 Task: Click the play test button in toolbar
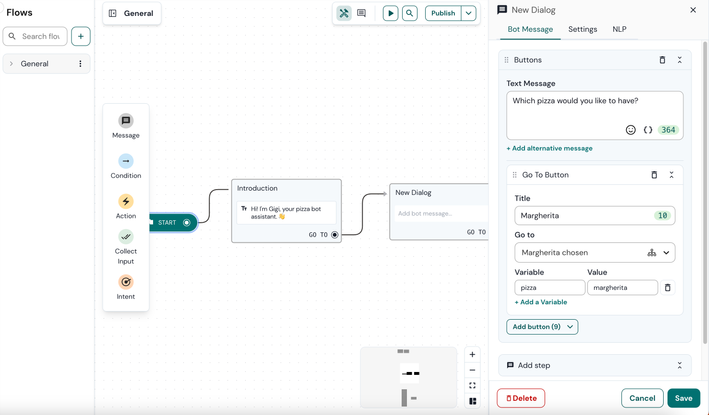(390, 14)
